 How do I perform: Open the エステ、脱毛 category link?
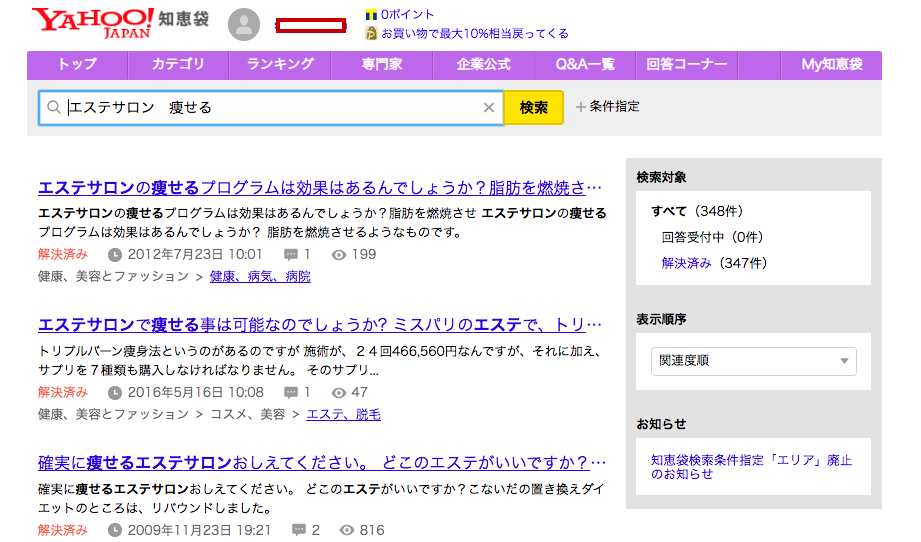click(343, 414)
